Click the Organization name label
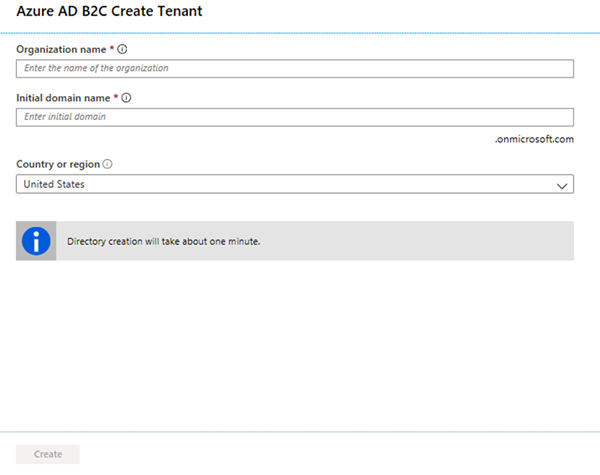This screenshot has height=475, width=600. (x=62, y=48)
